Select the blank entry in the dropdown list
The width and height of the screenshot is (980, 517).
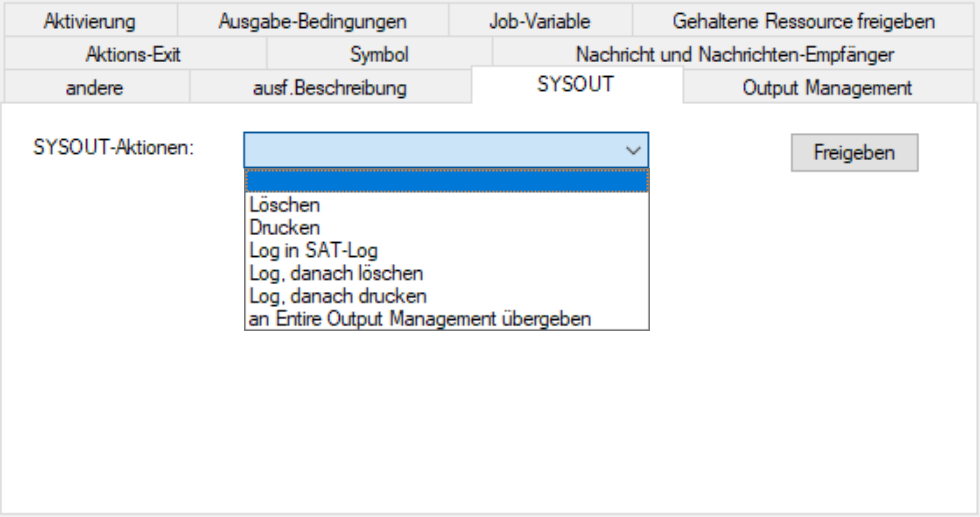click(446, 182)
